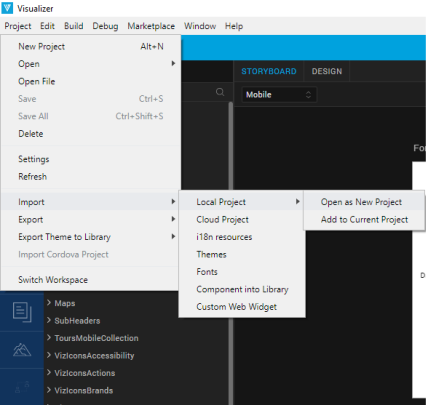Screen dimensions: 428x405
Task: Open the Export submenu arrow
Action: (x=173, y=219)
